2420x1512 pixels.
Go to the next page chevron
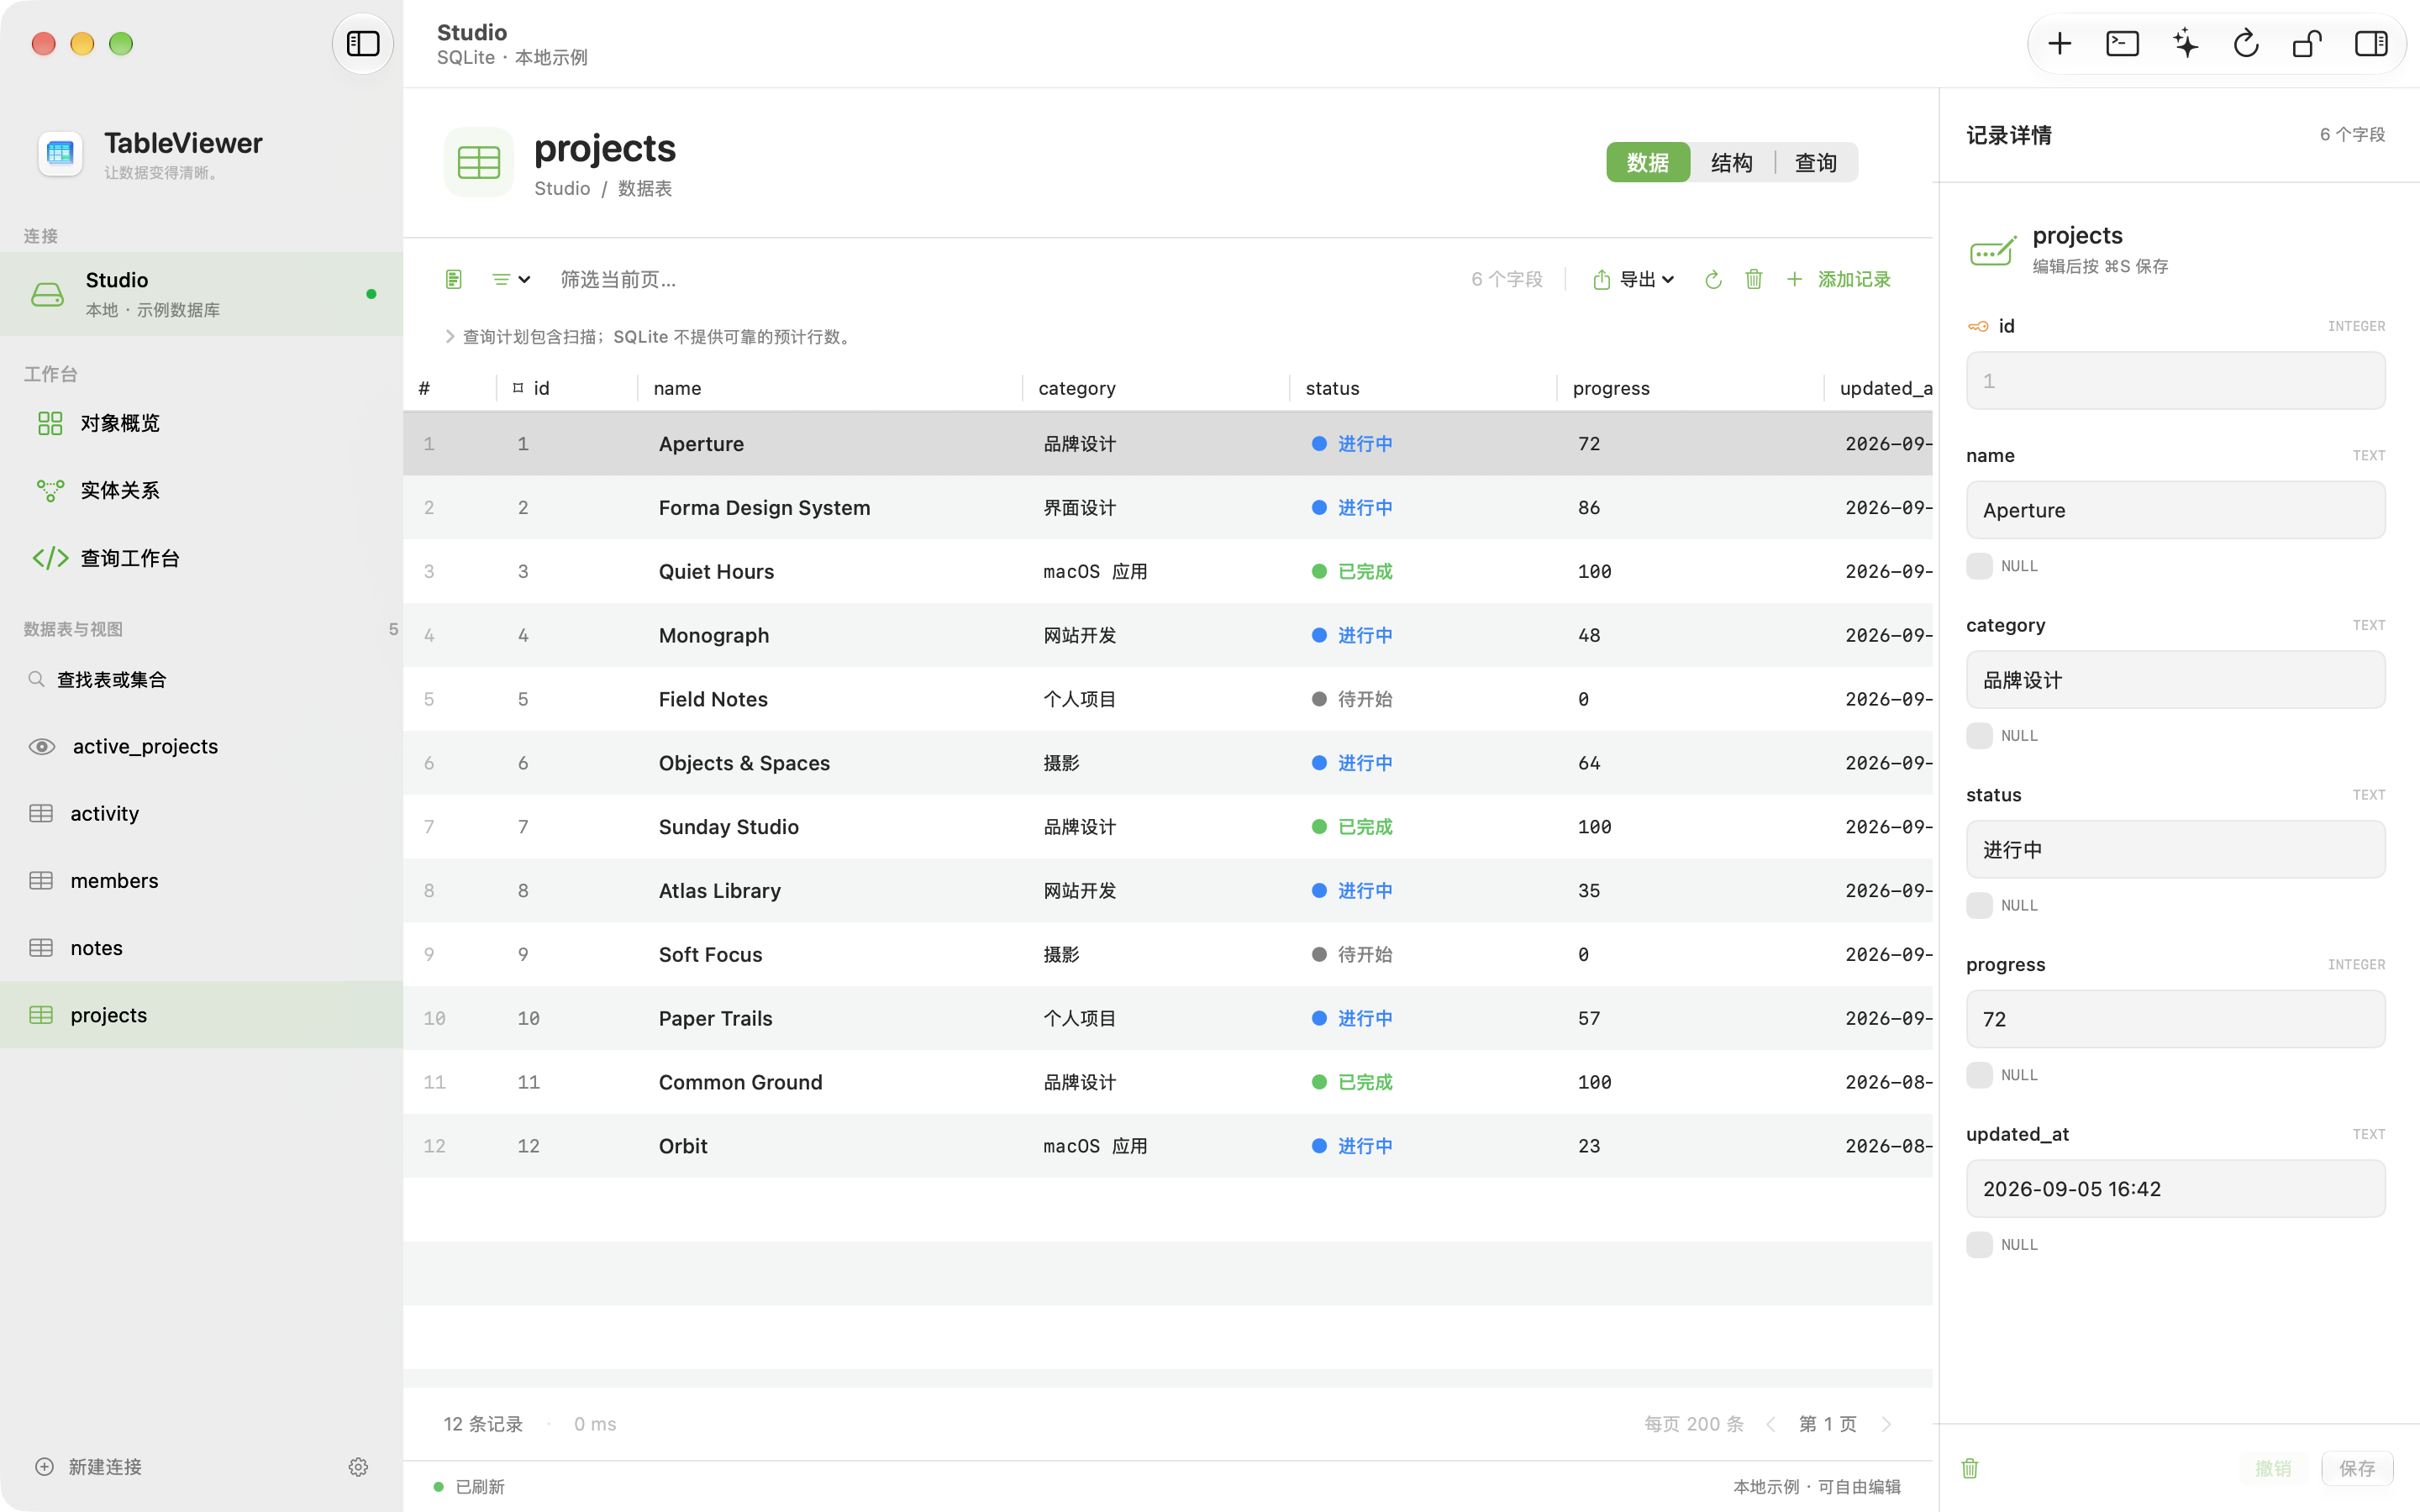[1886, 1424]
